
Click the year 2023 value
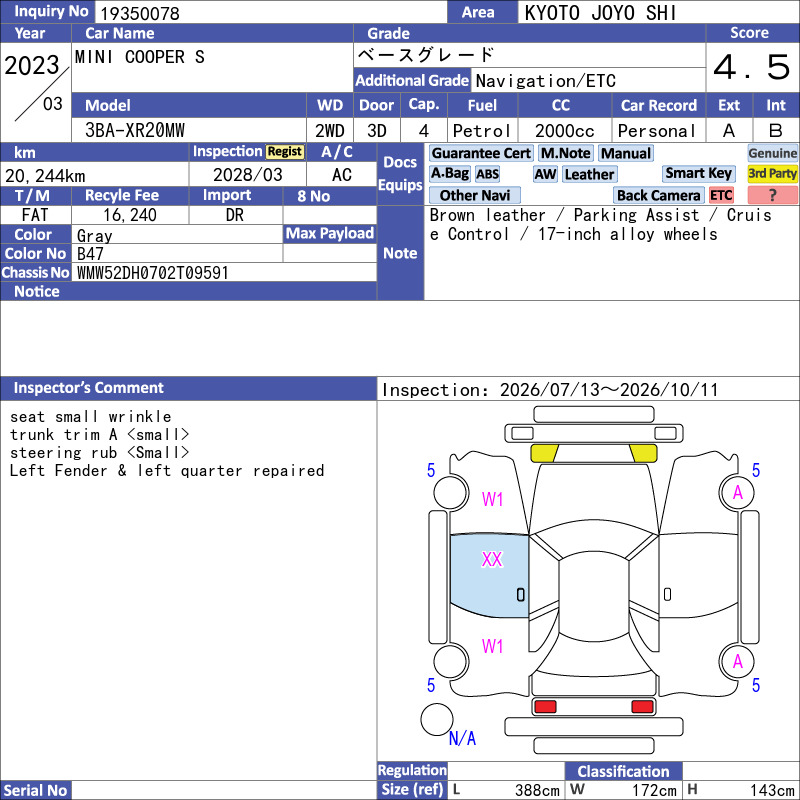32,65
